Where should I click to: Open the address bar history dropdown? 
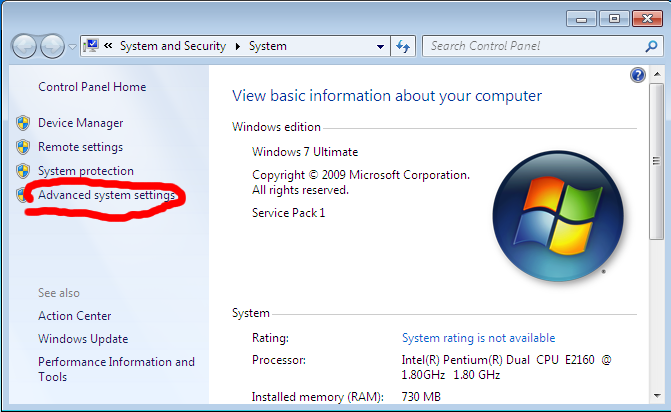tap(380, 46)
